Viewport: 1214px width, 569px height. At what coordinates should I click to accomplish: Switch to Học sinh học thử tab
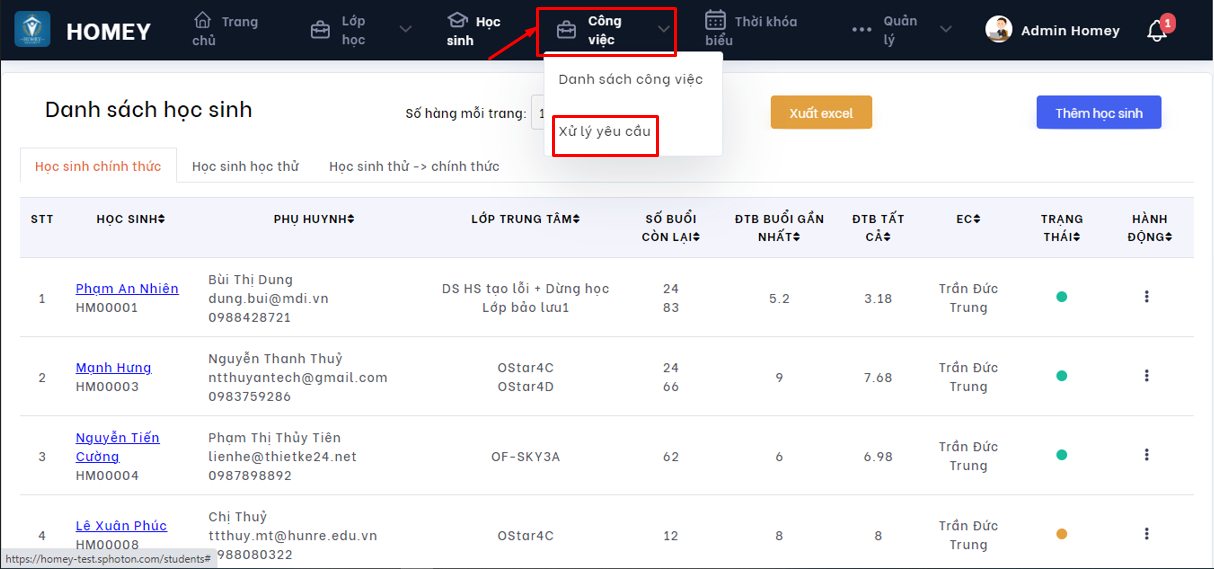(x=245, y=166)
